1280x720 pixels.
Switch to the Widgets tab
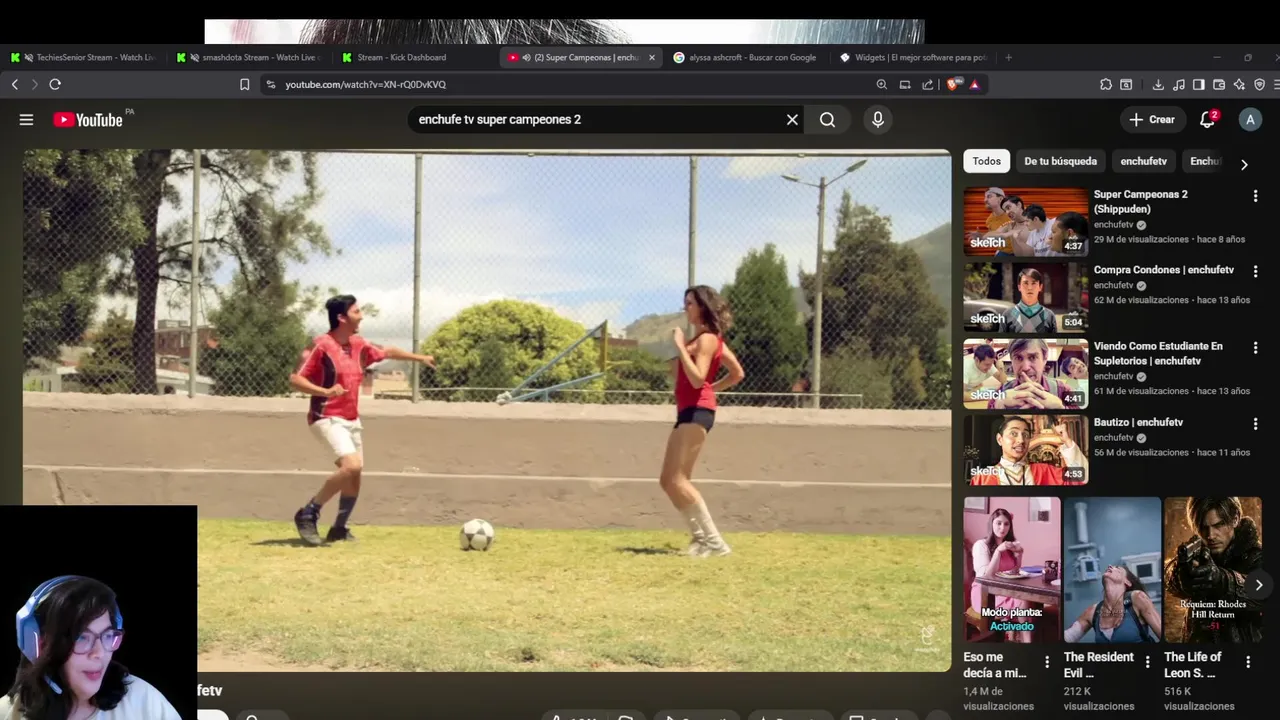pos(912,58)
